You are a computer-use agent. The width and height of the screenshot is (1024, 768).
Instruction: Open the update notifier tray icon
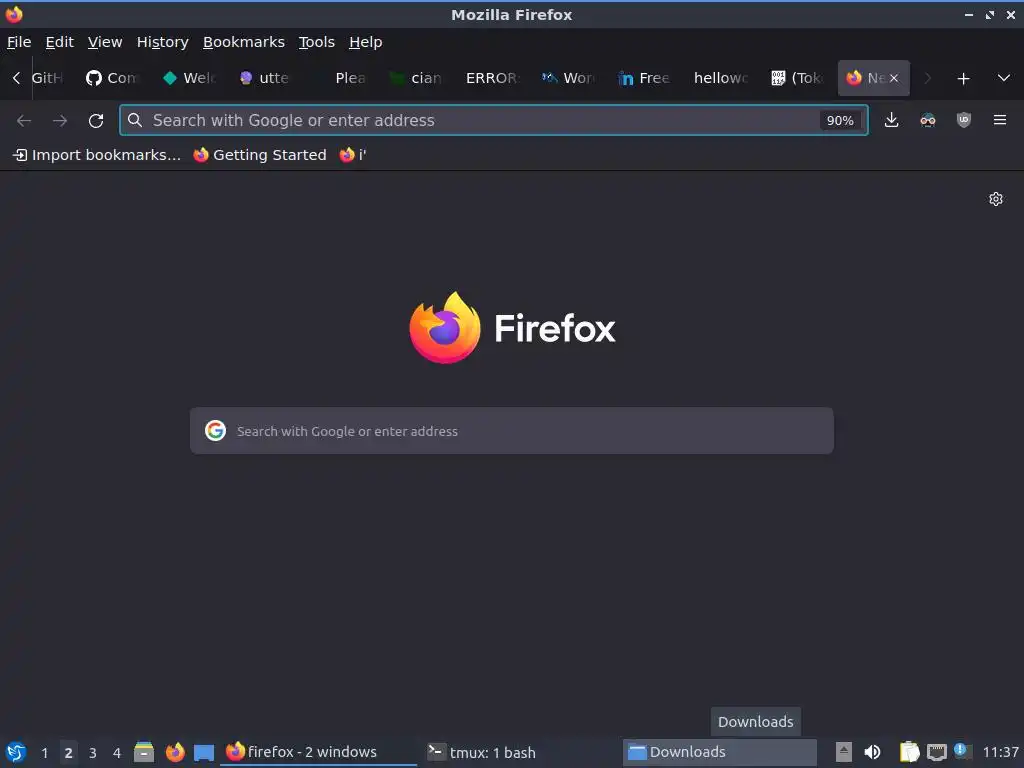[962, 750]
